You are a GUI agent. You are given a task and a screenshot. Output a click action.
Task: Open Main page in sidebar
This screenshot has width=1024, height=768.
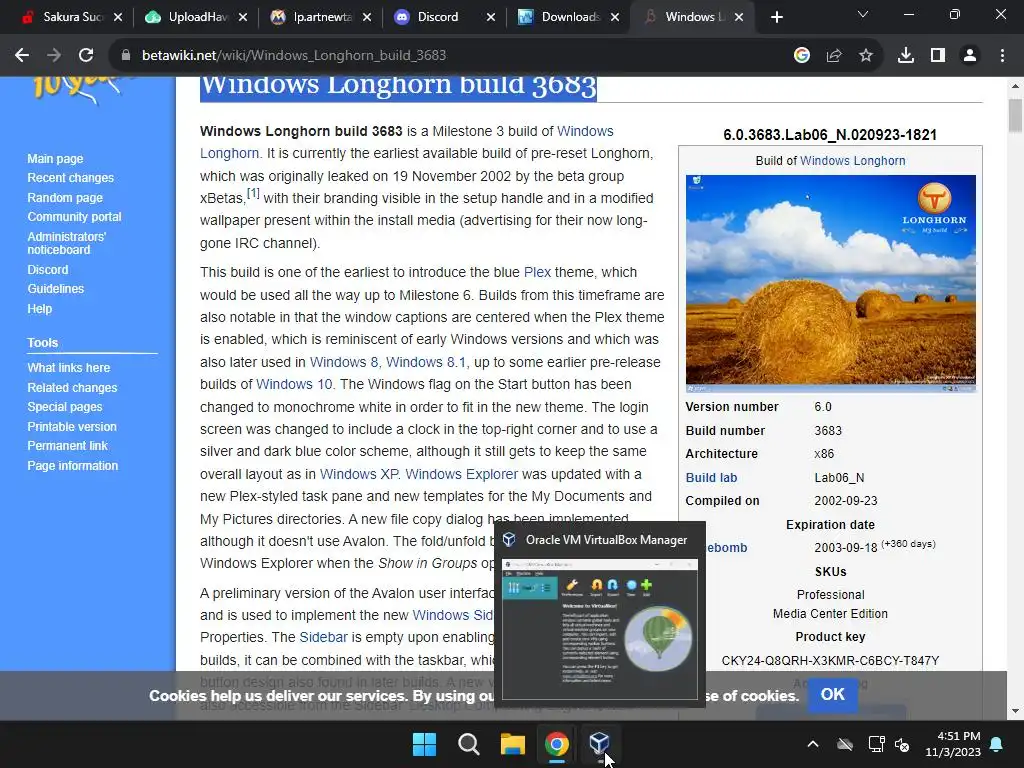(55, 159)
